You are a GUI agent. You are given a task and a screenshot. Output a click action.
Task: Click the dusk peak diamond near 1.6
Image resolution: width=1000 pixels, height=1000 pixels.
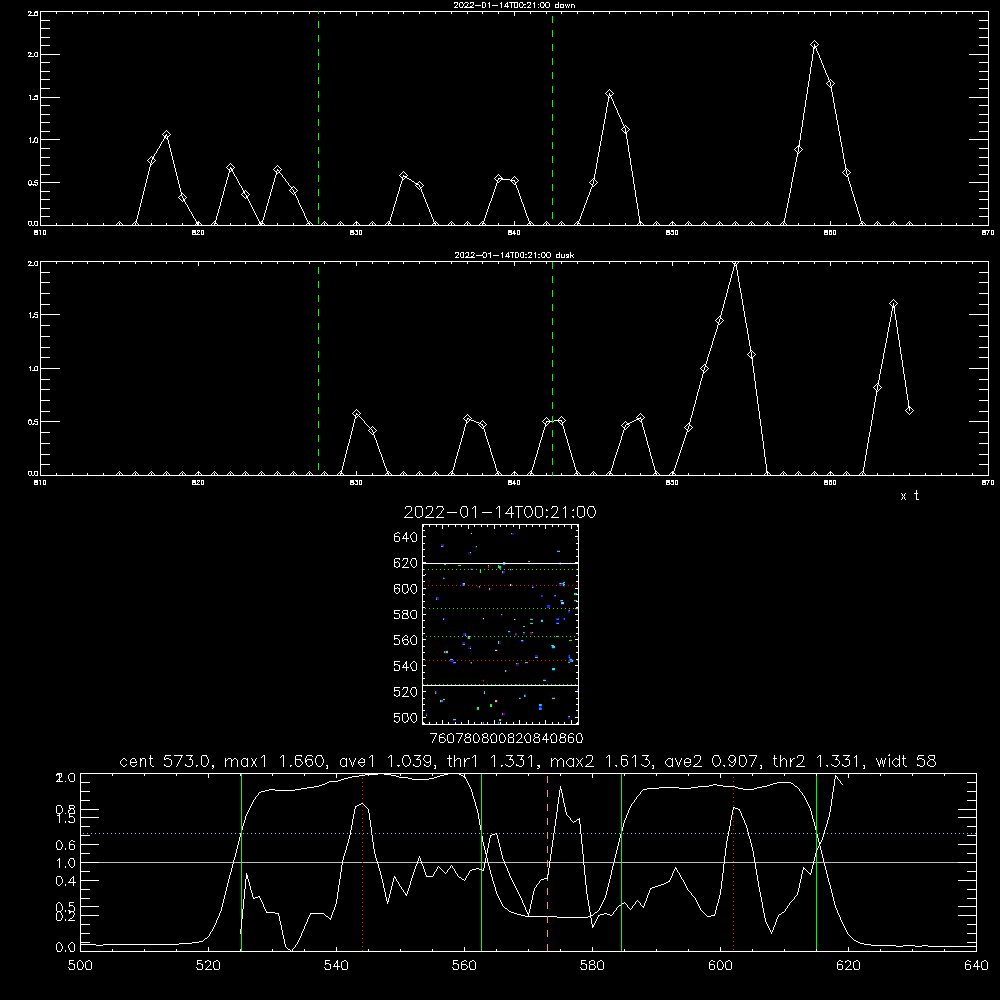[893, 304]
